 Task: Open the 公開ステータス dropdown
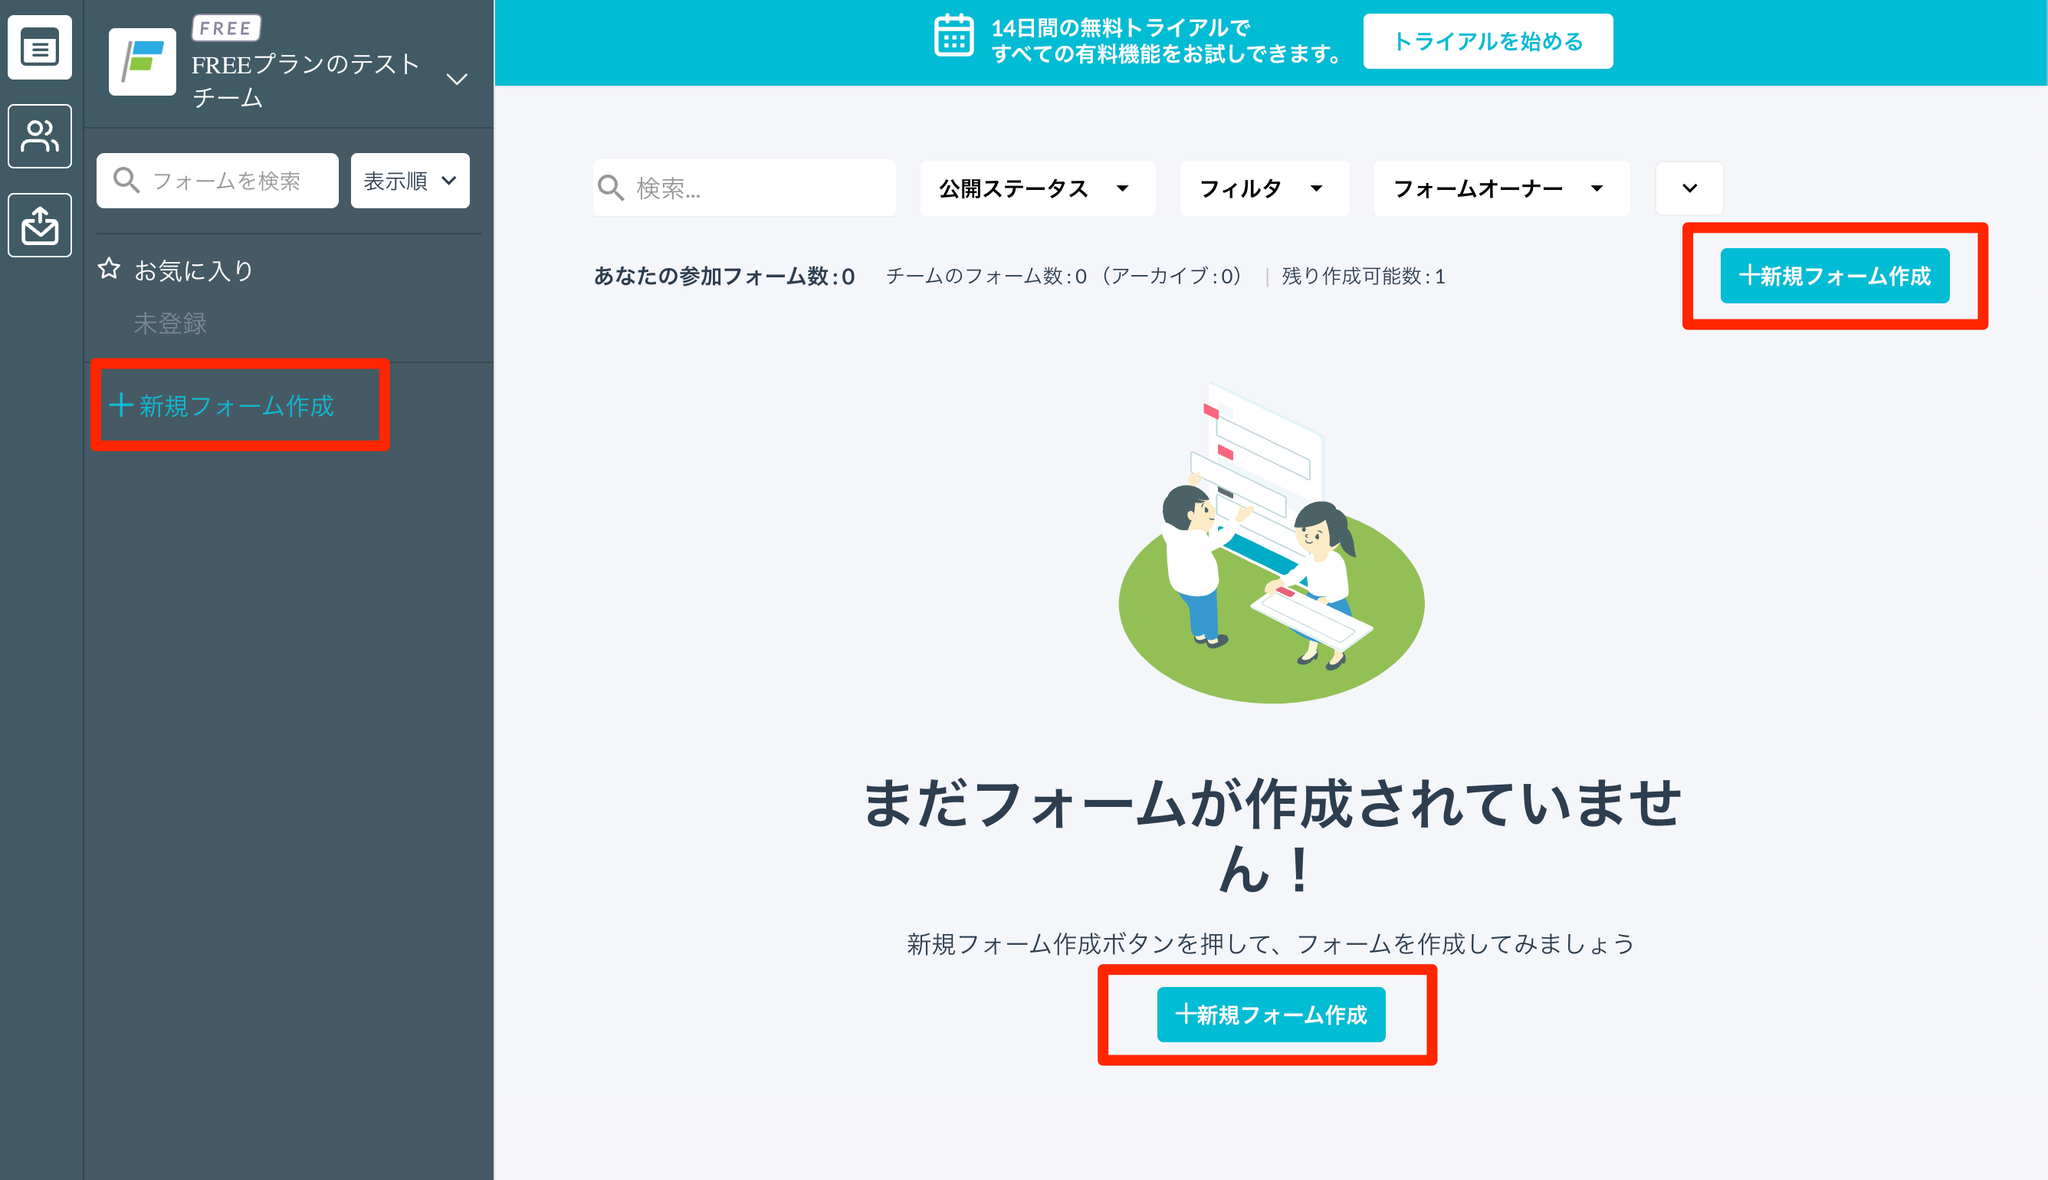[x=1036, y=188]
